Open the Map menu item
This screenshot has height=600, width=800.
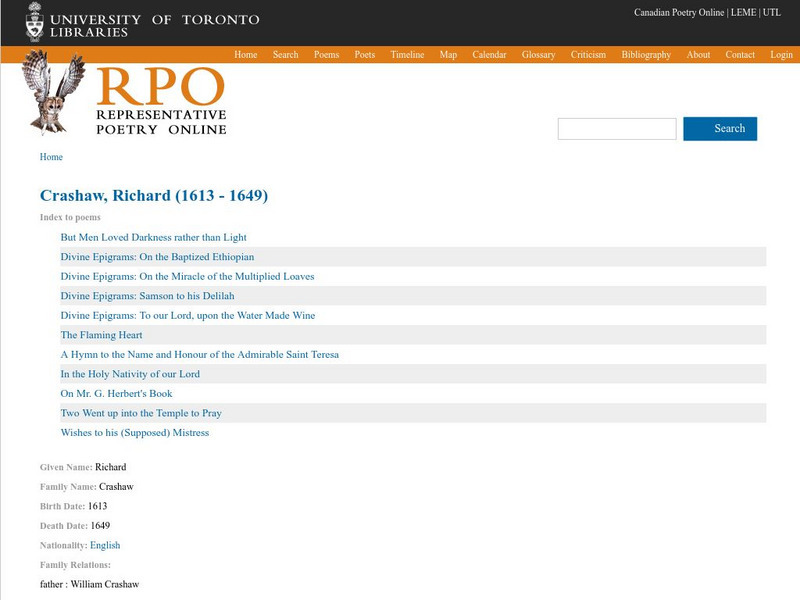point(448,55)
